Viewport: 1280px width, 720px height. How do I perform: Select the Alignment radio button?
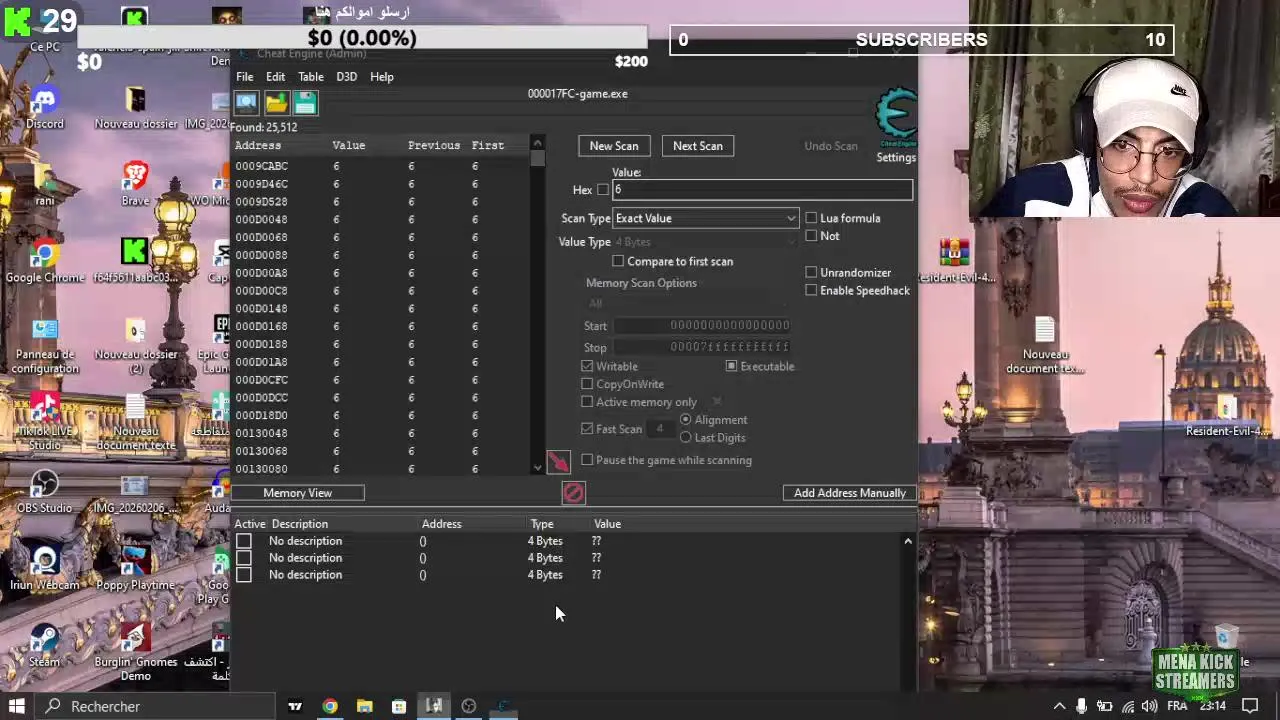point(685,420)
